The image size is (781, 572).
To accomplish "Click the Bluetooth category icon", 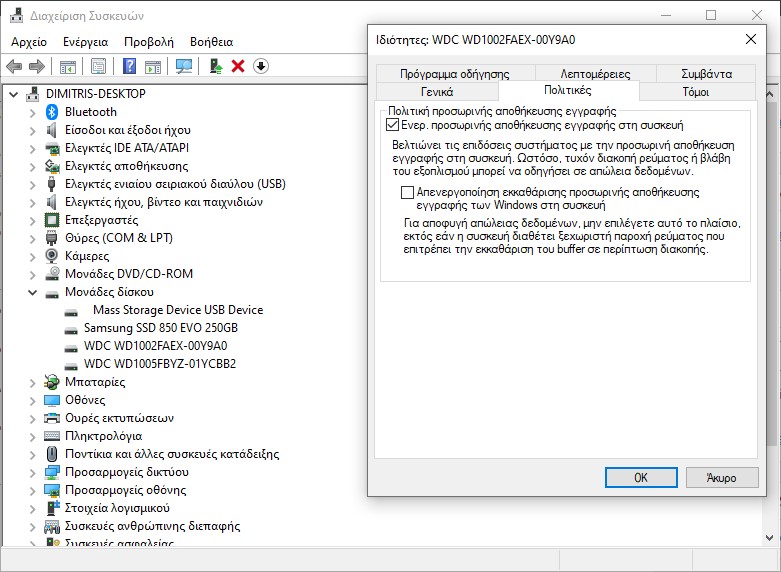I will [x=52, y=112].
